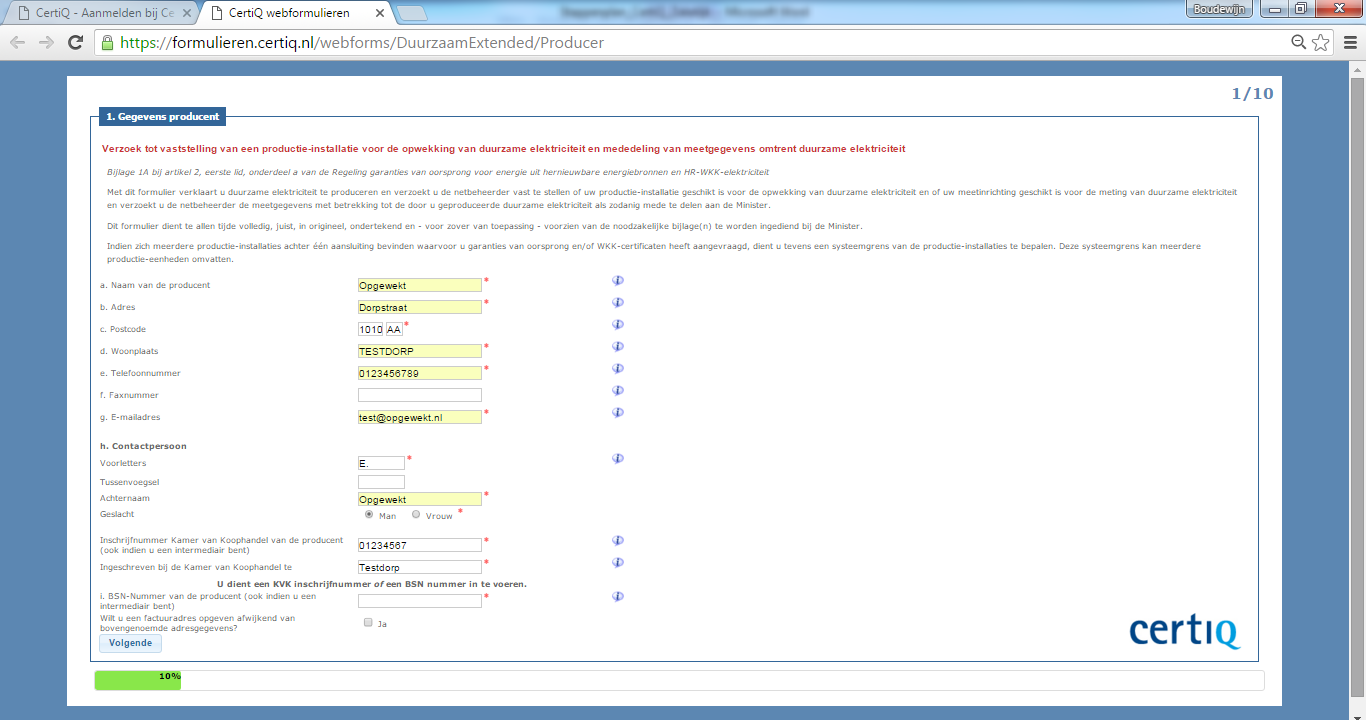Bookmark page with the star icon

point(1320,42)
